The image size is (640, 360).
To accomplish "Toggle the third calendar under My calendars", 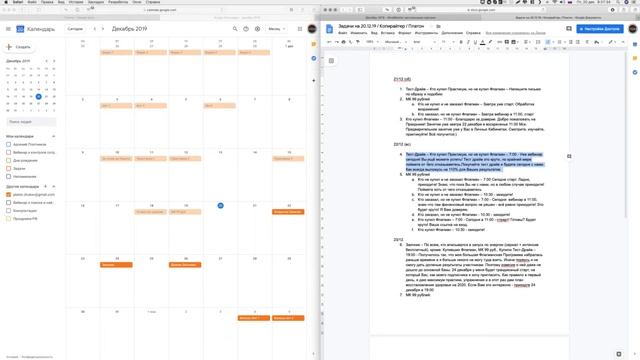I will 9,160.
